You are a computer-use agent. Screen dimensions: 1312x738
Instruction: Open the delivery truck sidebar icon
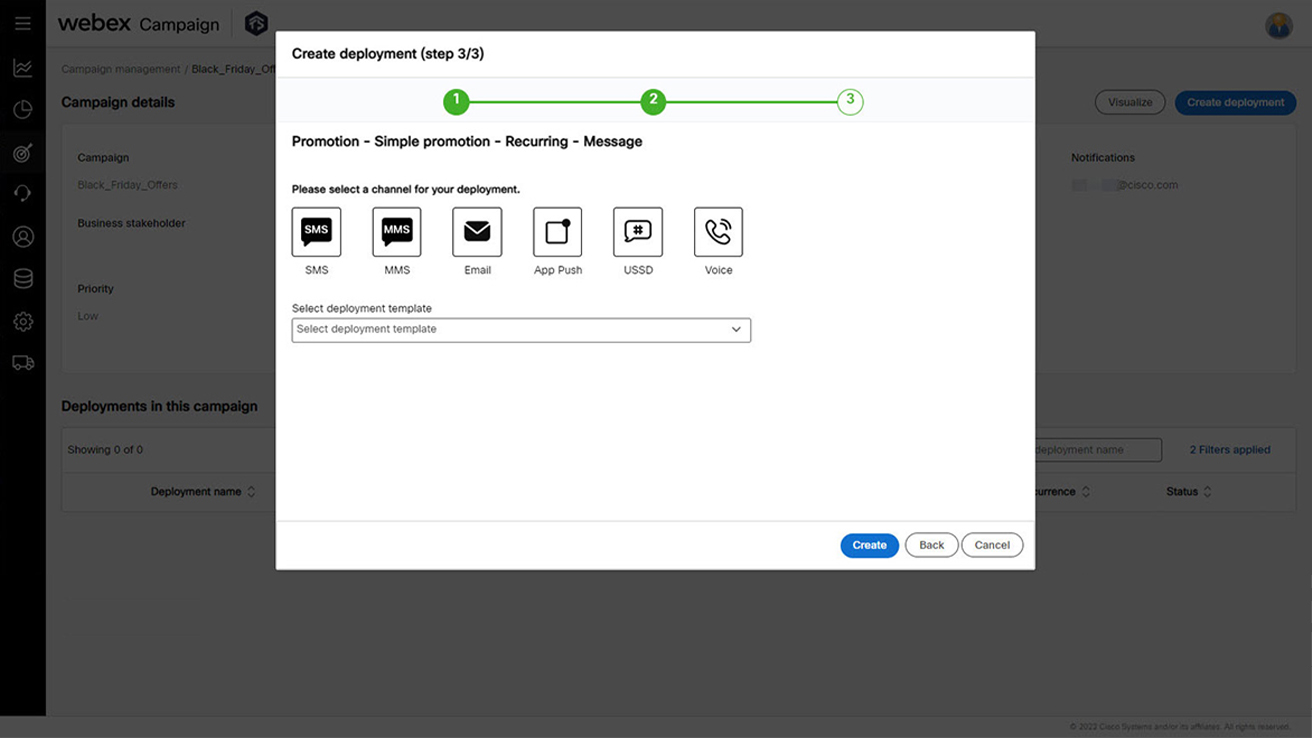pos(23,363)
